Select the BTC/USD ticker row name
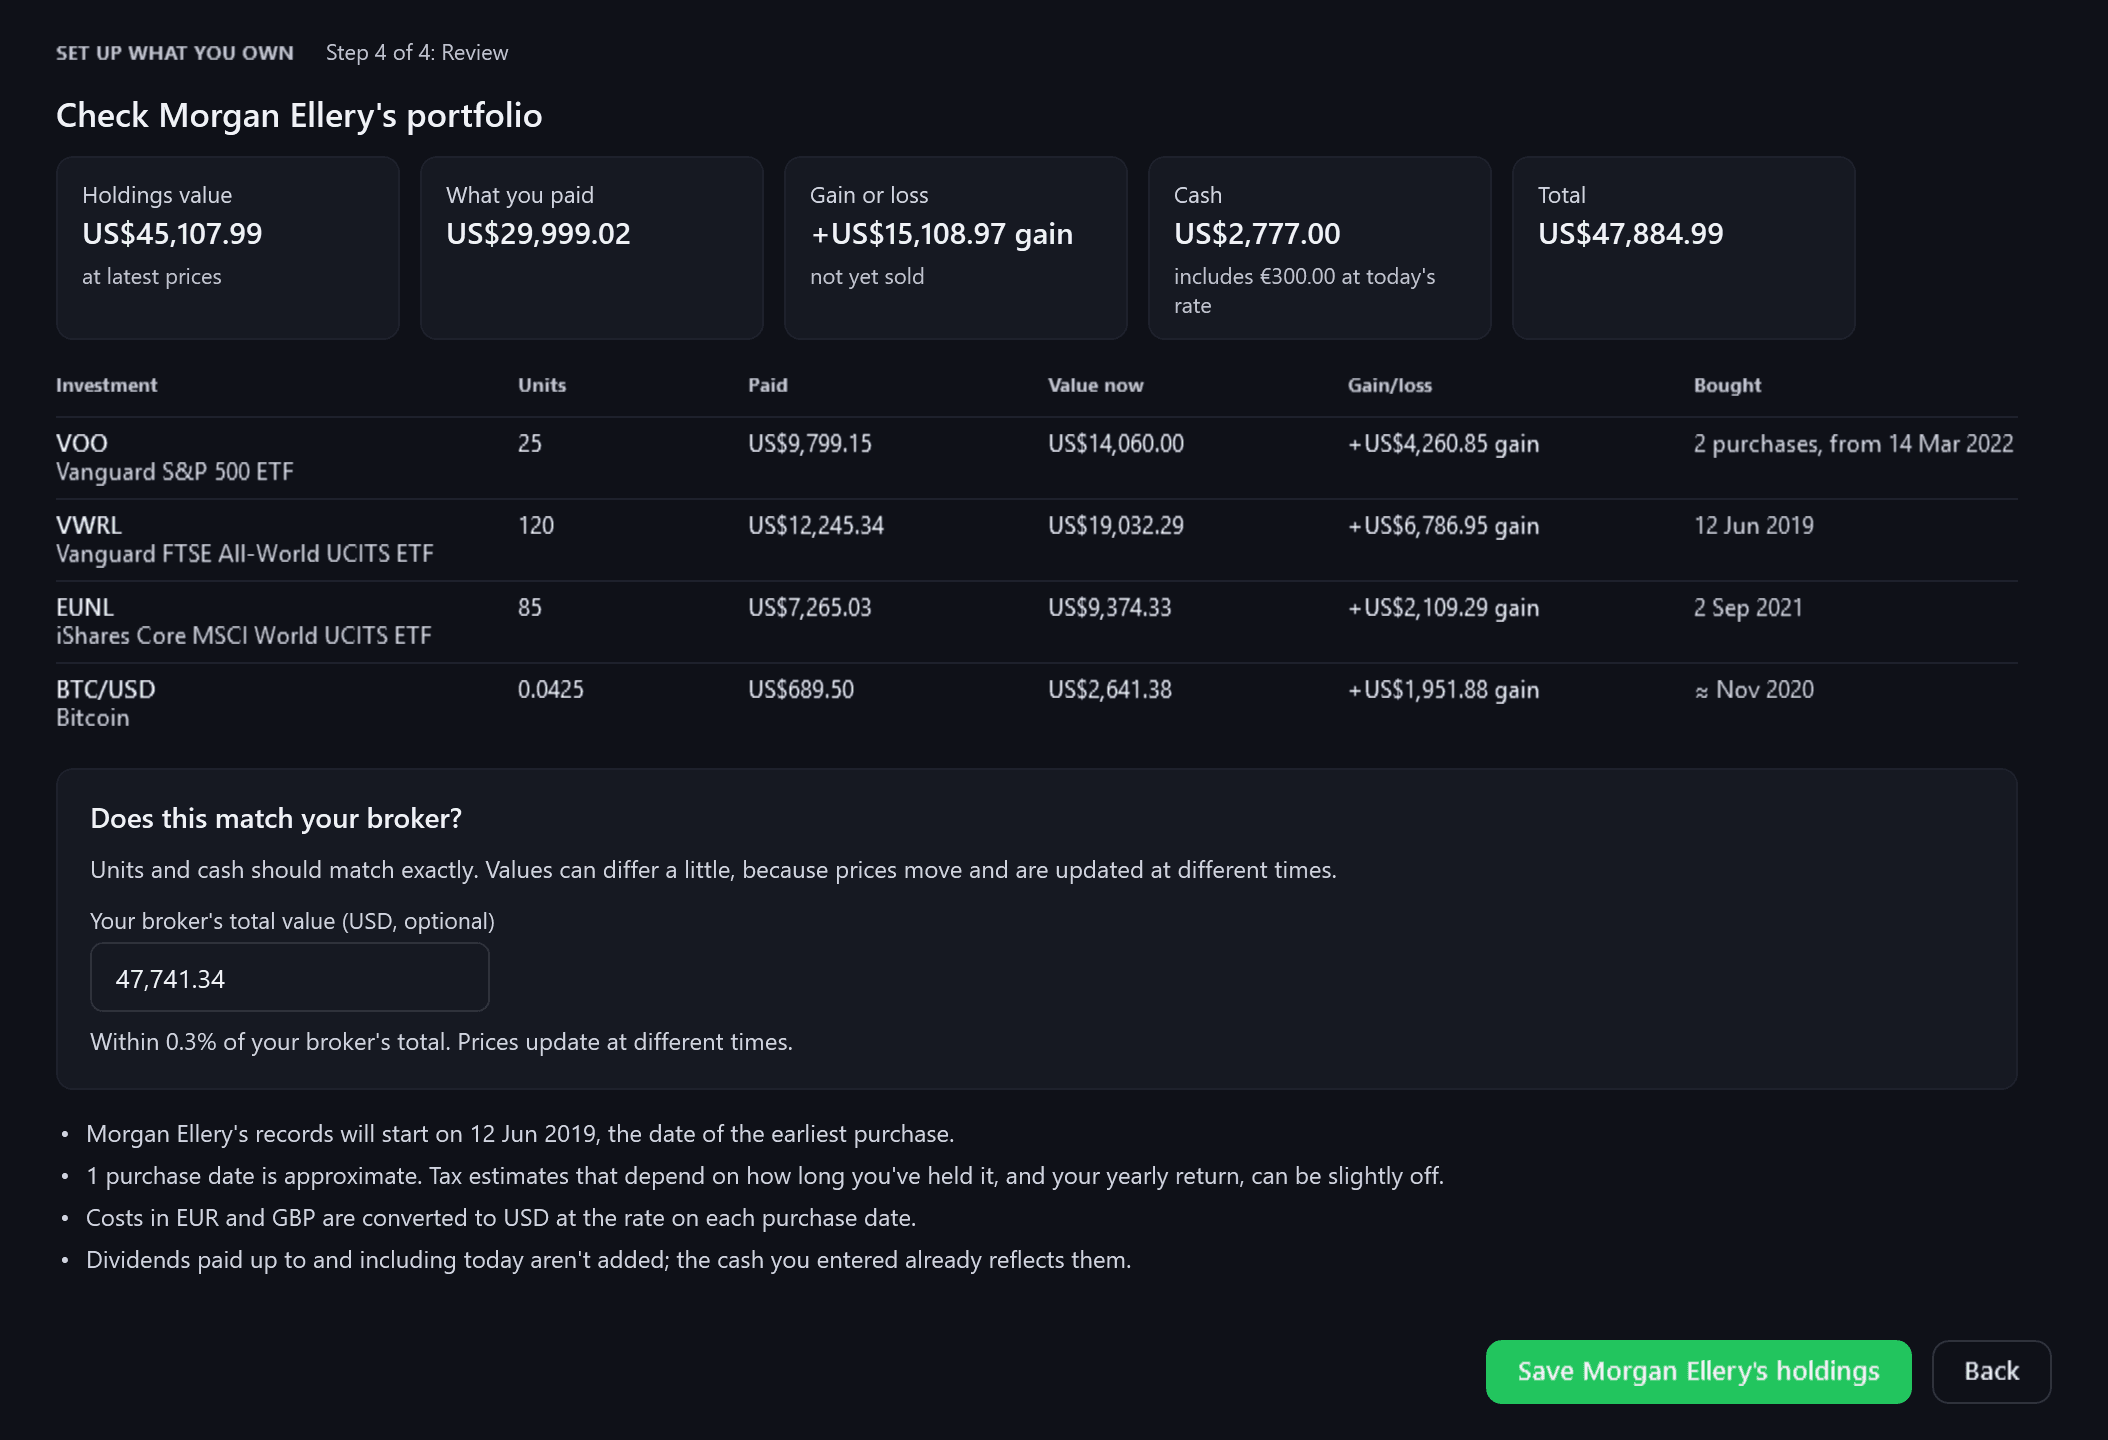 106,689
